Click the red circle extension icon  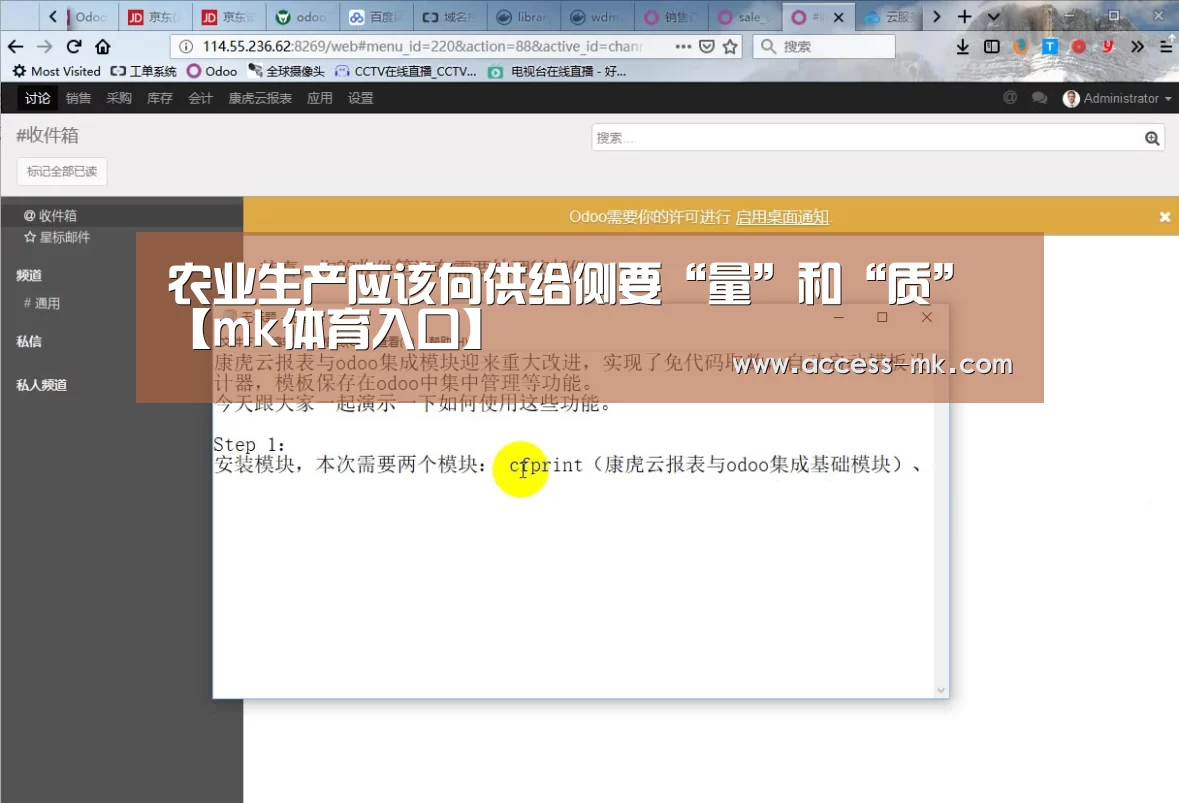coord(1079,47)
